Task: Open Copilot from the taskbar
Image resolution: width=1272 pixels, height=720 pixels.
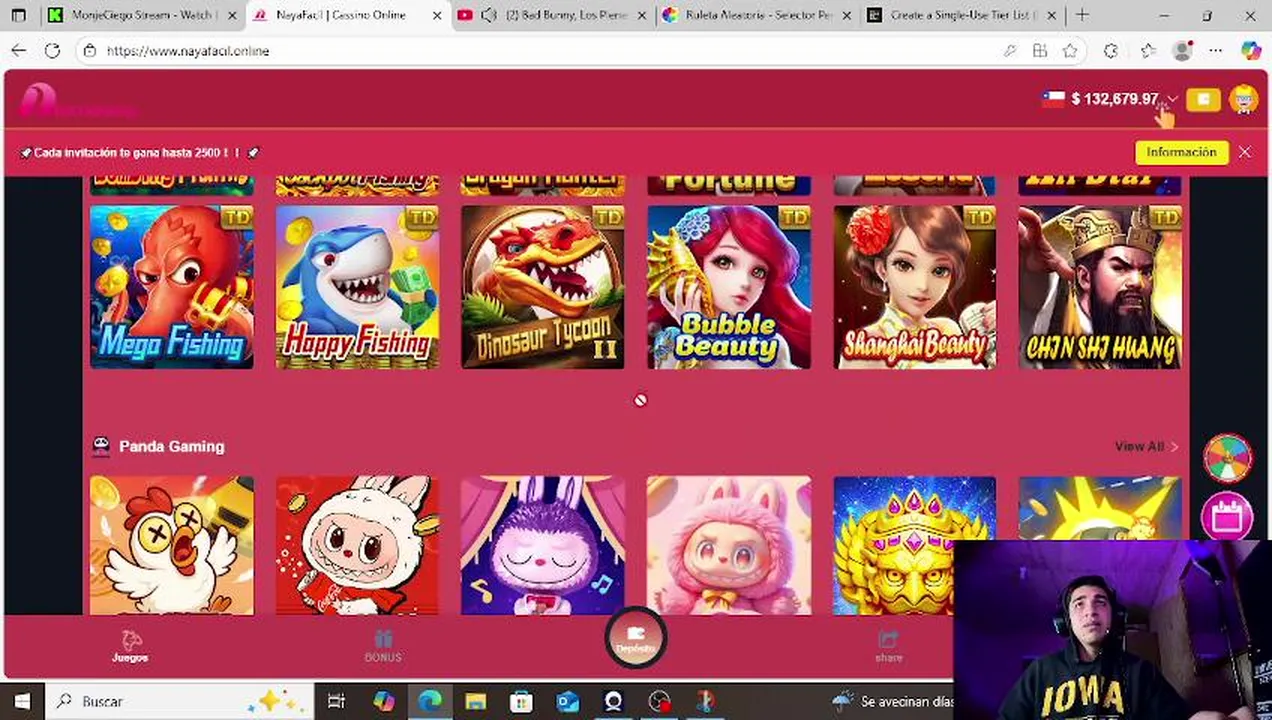Action: tap(384, 701)
